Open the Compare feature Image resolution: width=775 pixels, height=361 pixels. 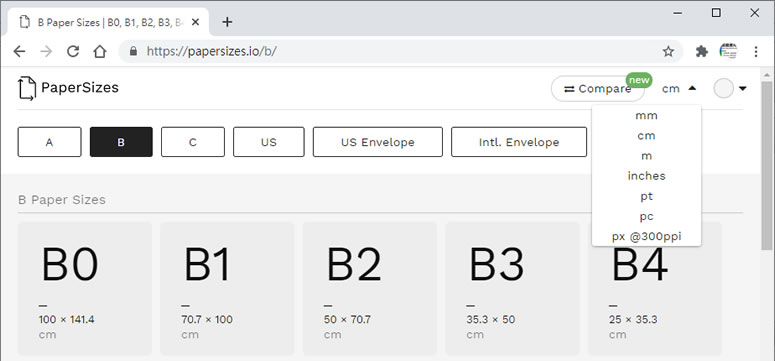(598, 89)
